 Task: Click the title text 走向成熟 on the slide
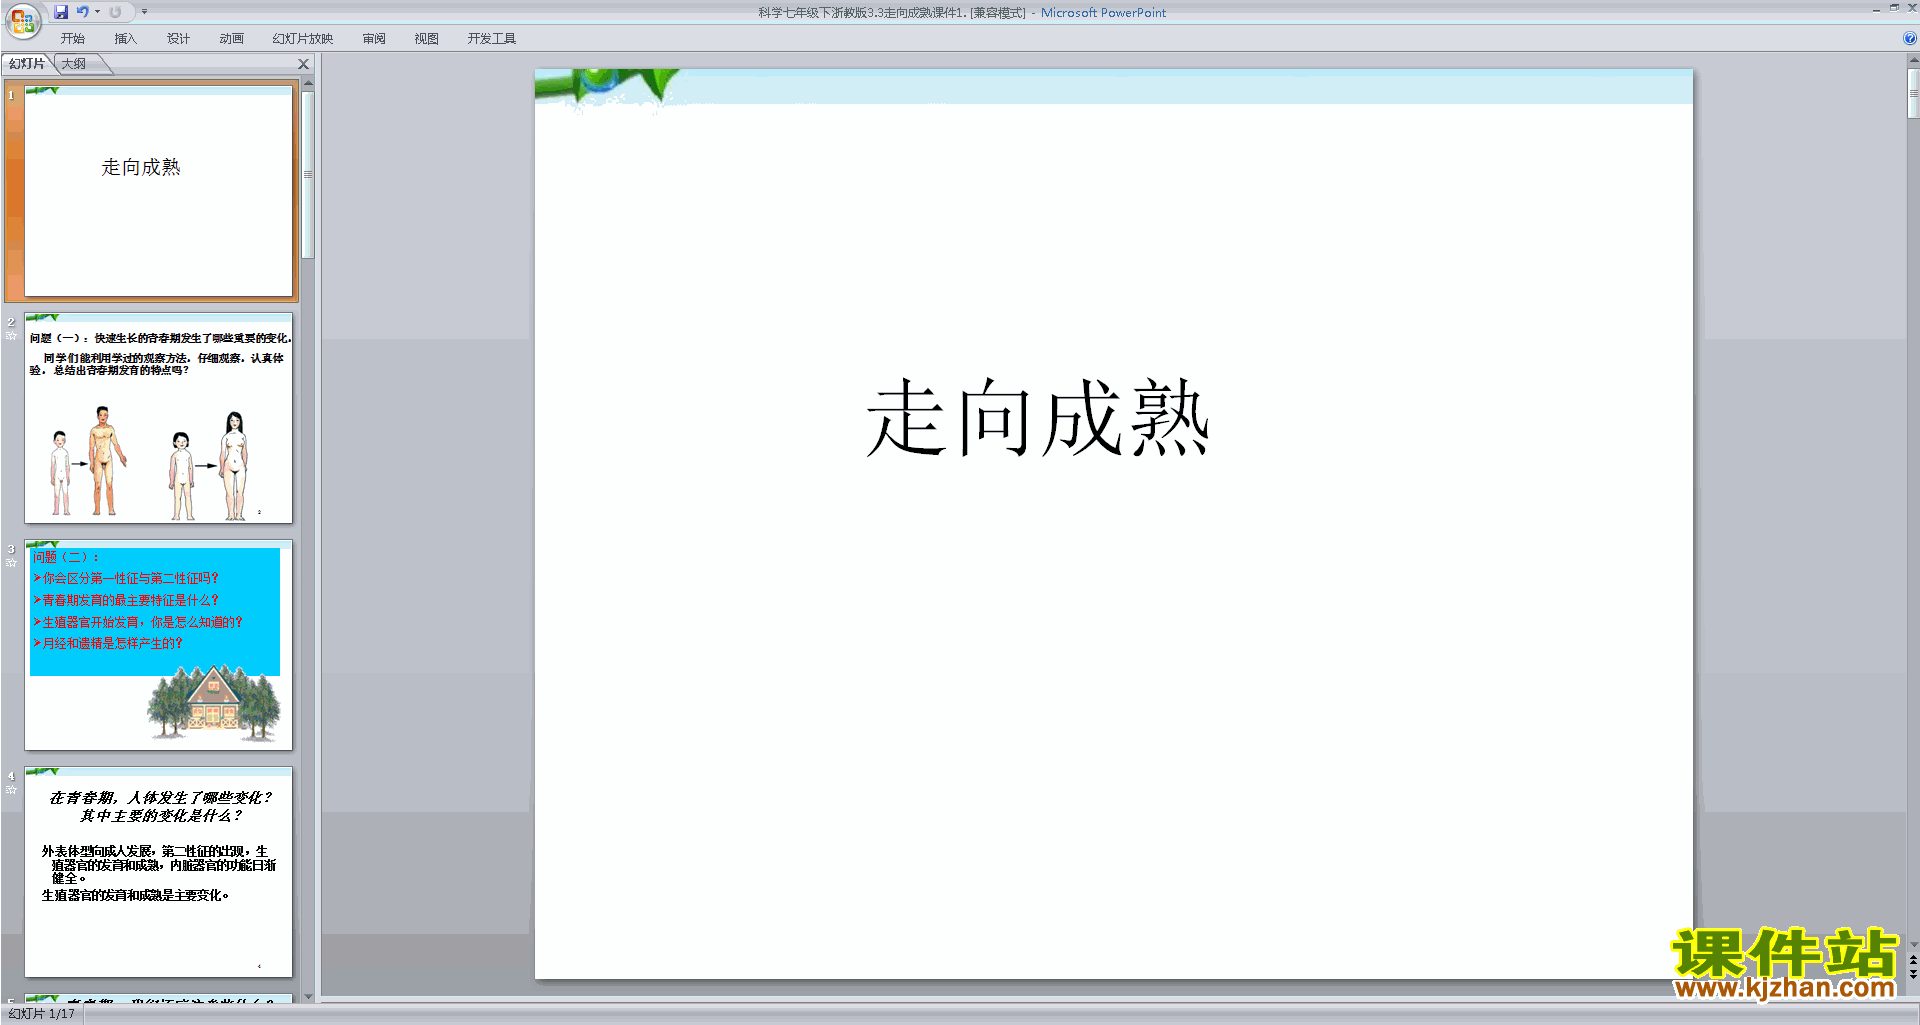pyautogui.click(x=1038, y=418)
